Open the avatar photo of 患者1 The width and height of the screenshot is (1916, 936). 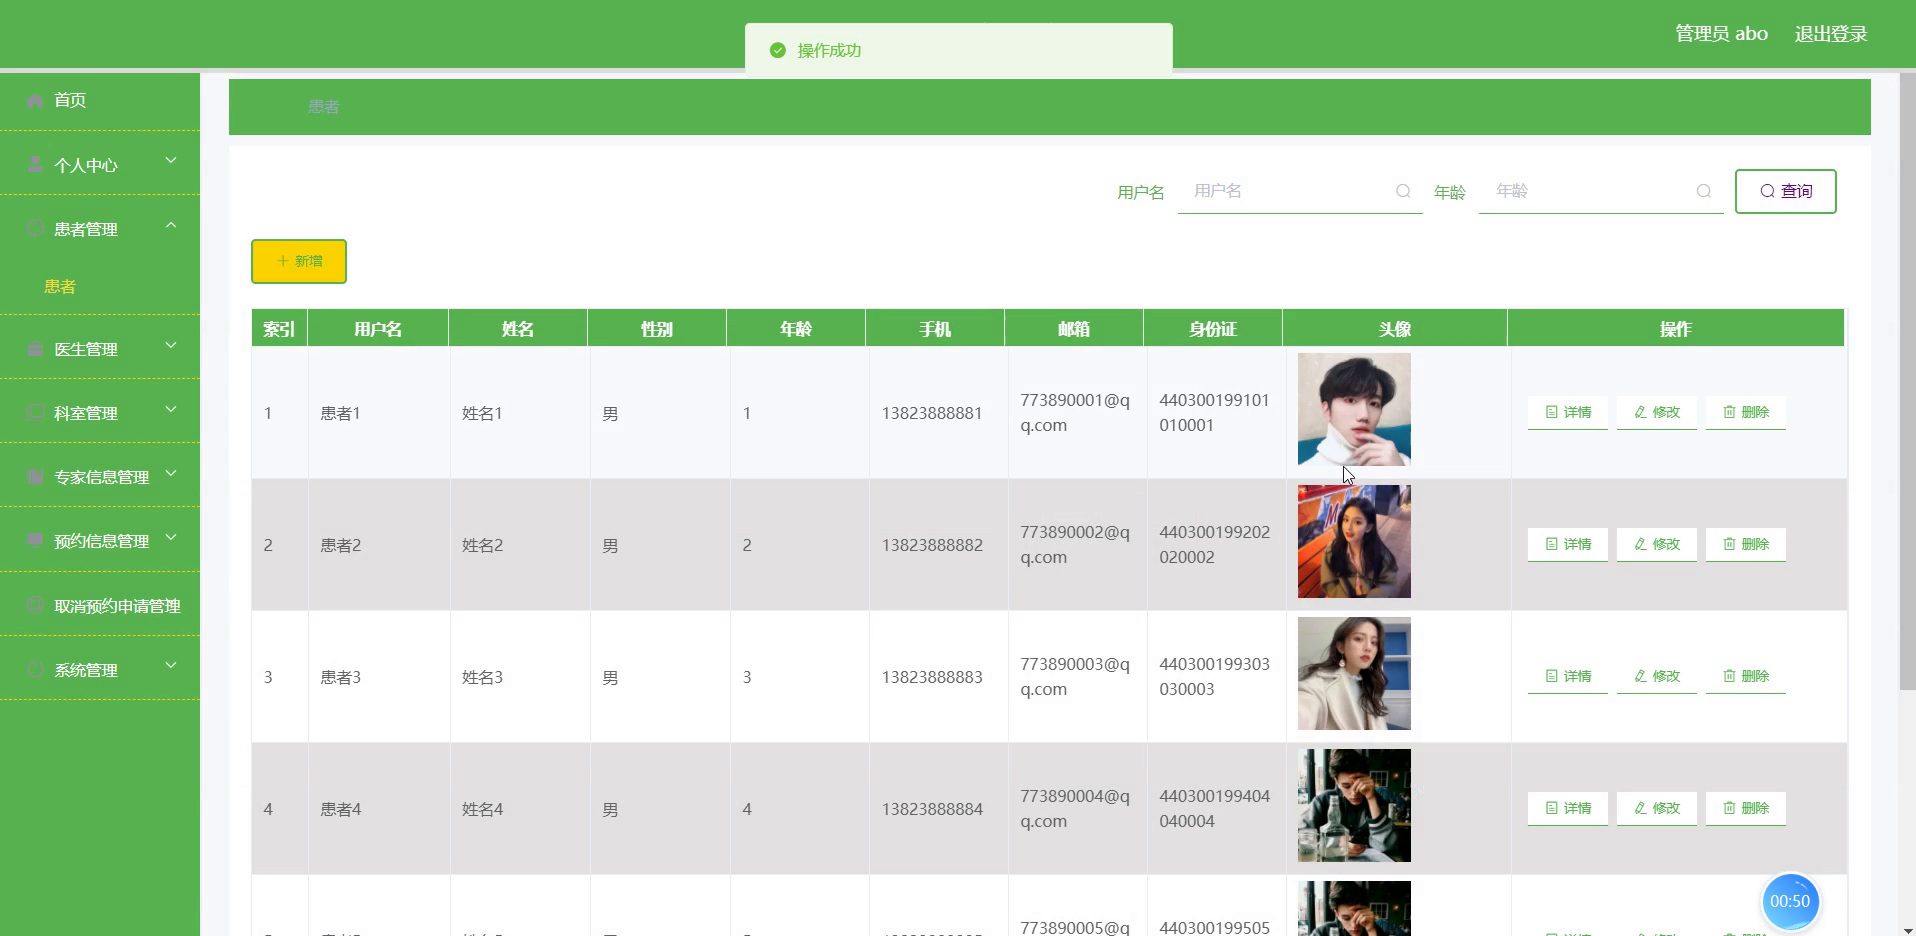[x=1354, y=409]
